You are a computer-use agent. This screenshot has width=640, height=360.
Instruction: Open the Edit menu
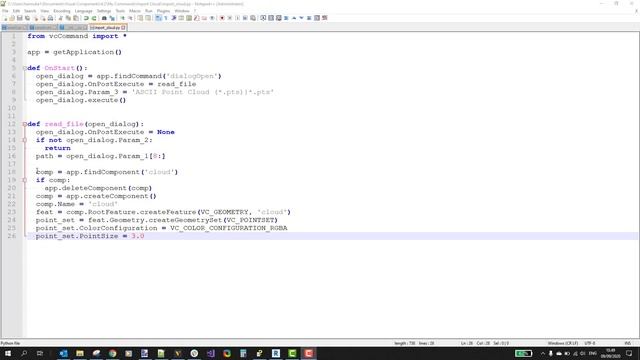pyautogui.click(x=16, y=11)
